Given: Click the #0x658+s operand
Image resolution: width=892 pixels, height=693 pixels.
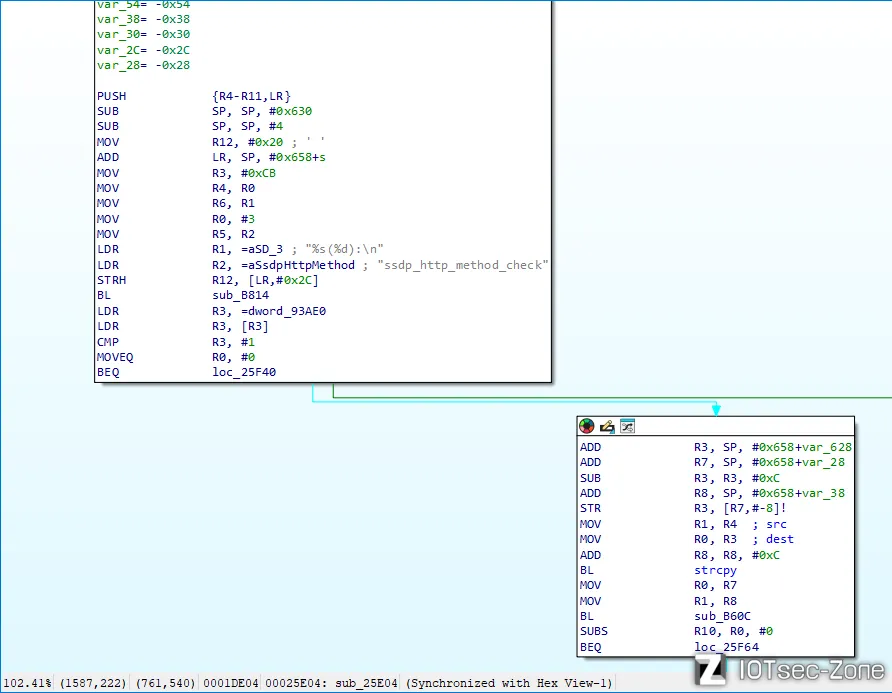Looking at the screenshot, I should point(297,157).
